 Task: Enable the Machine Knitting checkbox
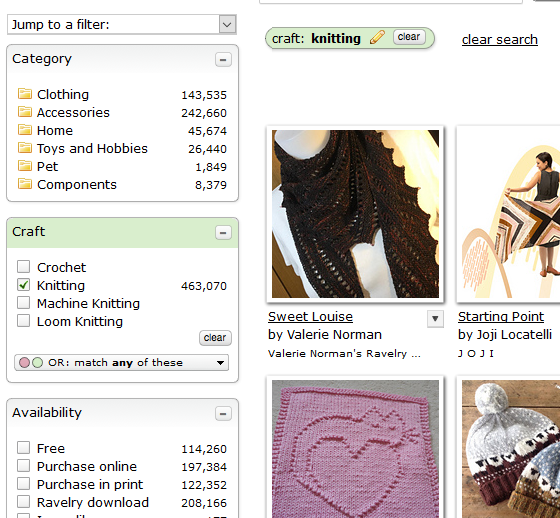[x=24, y=303]
